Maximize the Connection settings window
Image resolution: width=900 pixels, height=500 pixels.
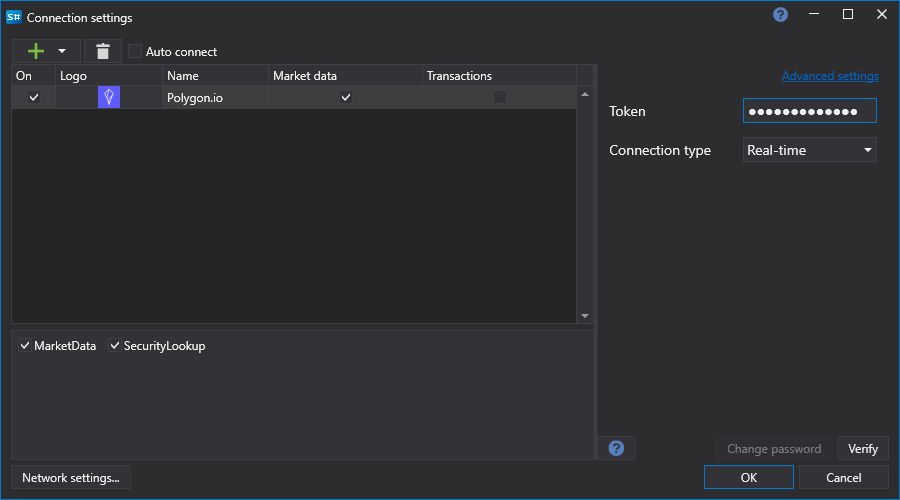coord(848,14)
